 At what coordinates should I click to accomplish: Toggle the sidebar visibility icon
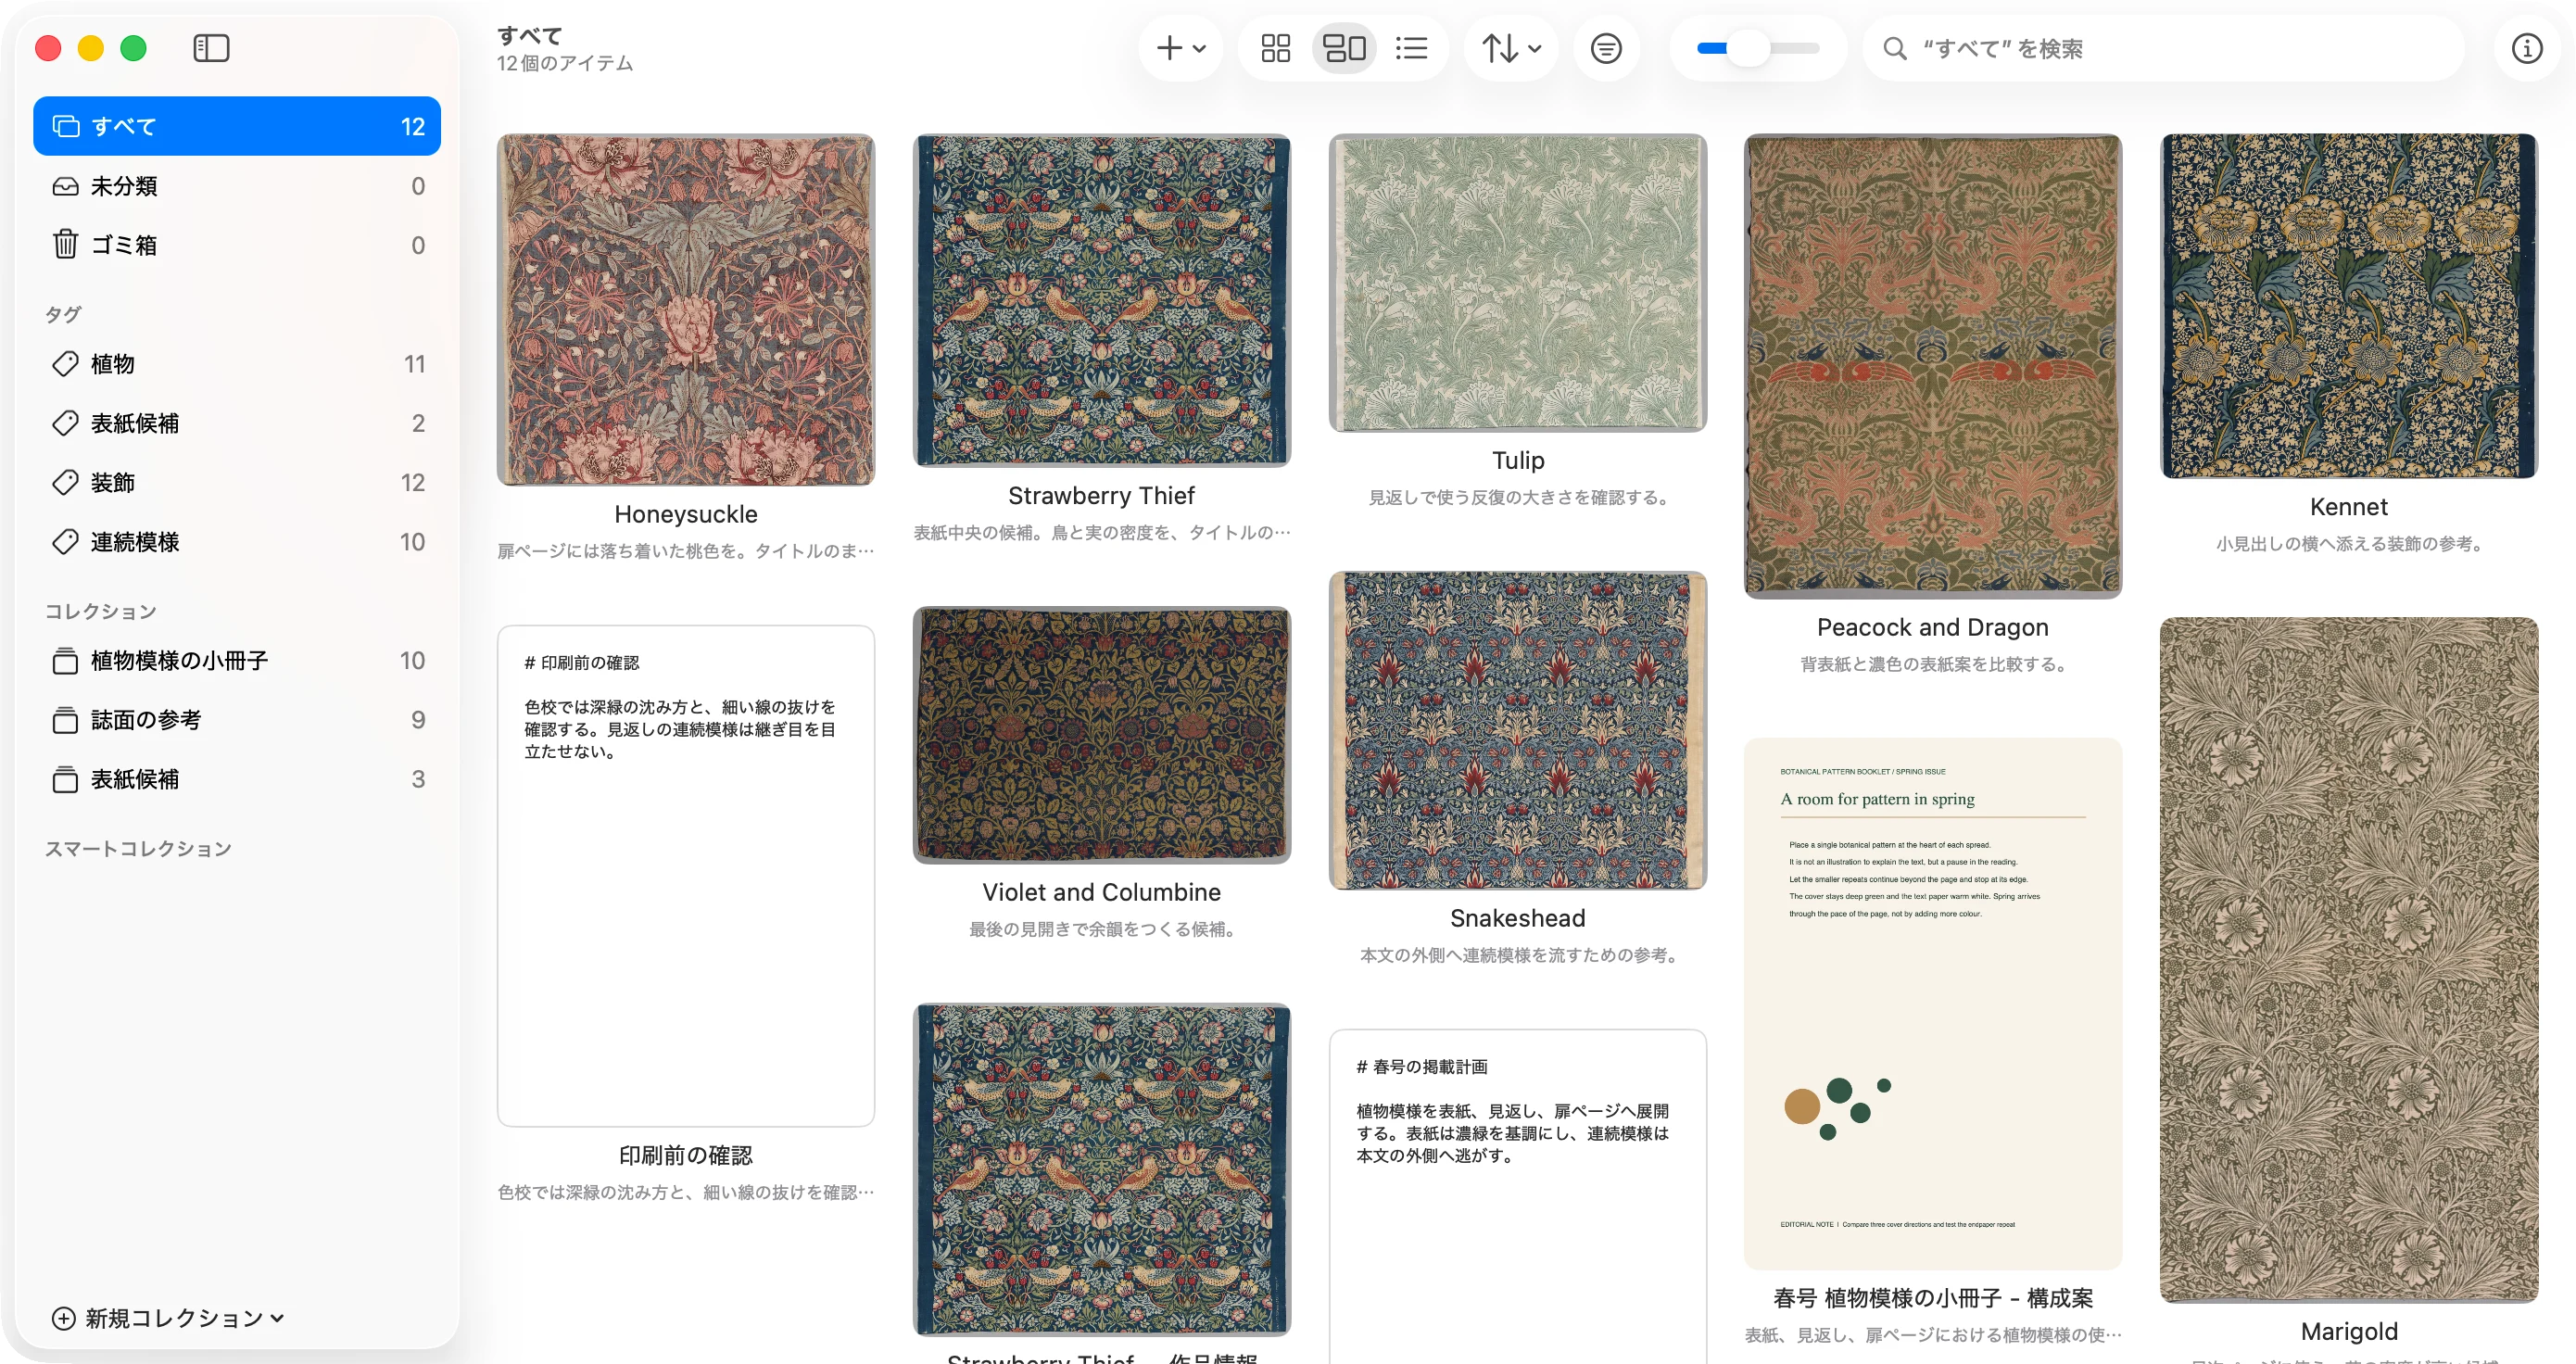[x=211, y=48]
